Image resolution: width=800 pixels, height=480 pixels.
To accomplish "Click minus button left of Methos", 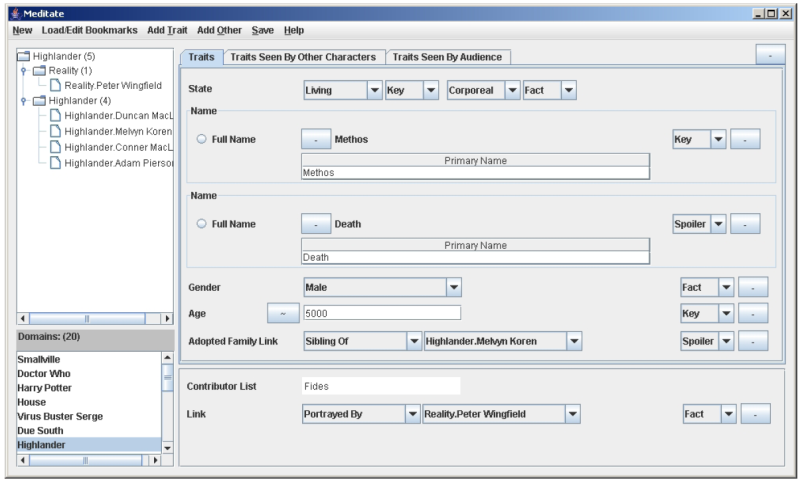I will (x=316, y=139).
